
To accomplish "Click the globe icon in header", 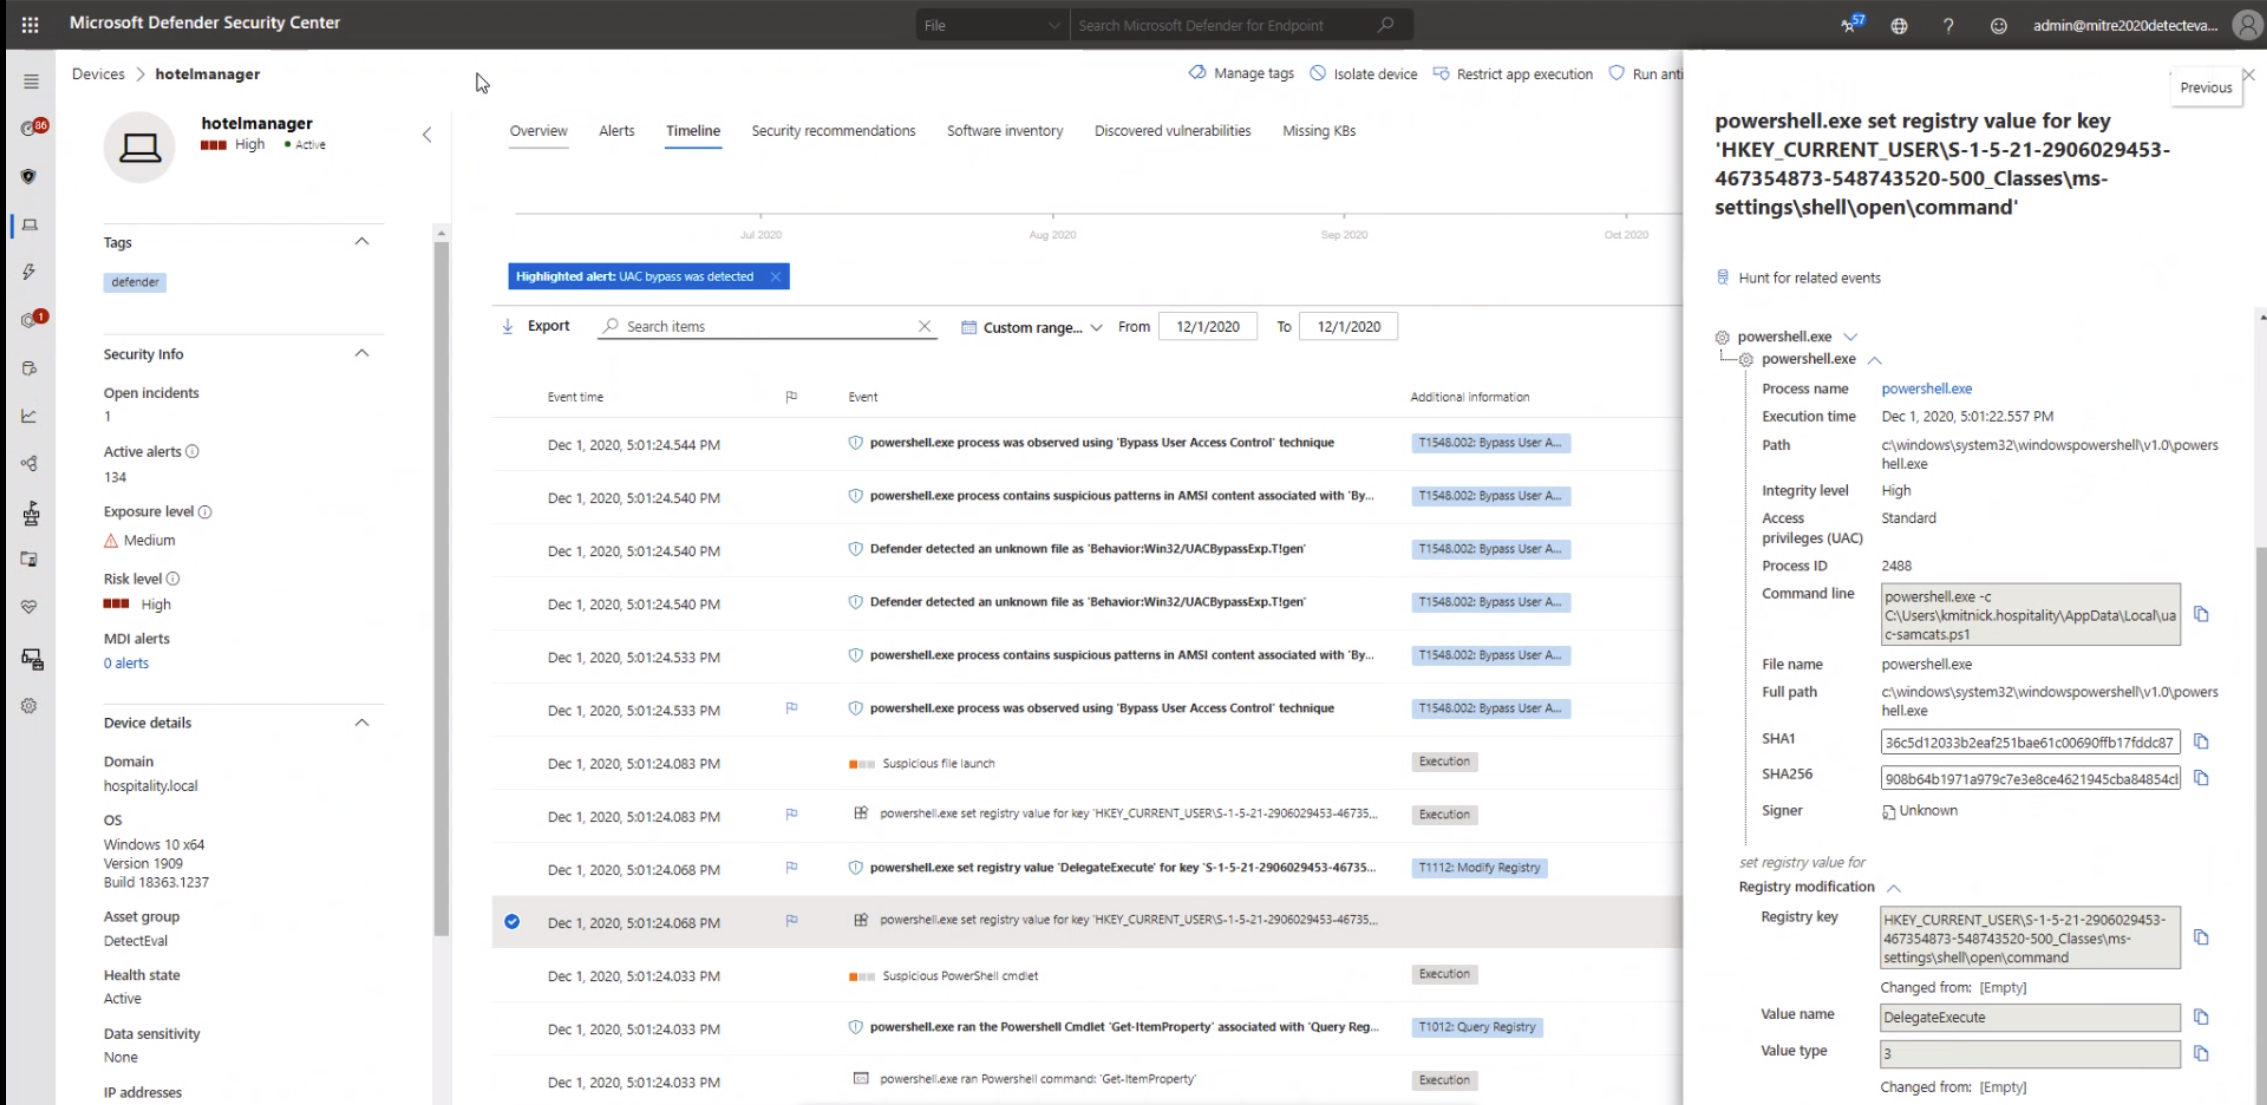I will tap(1899, 26).
